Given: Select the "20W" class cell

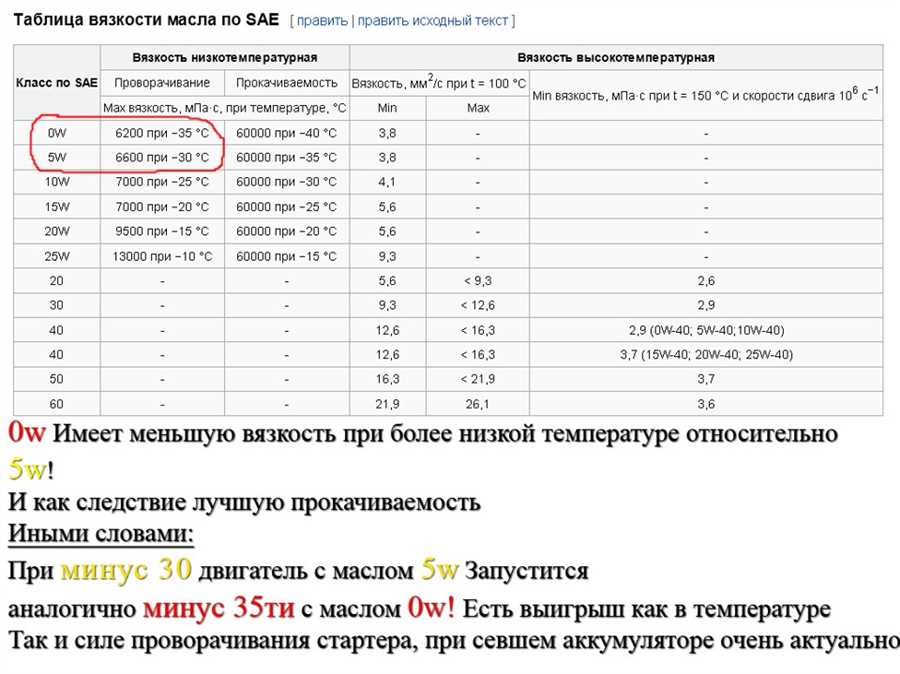Looking at the screenshot, I should 57,231.
